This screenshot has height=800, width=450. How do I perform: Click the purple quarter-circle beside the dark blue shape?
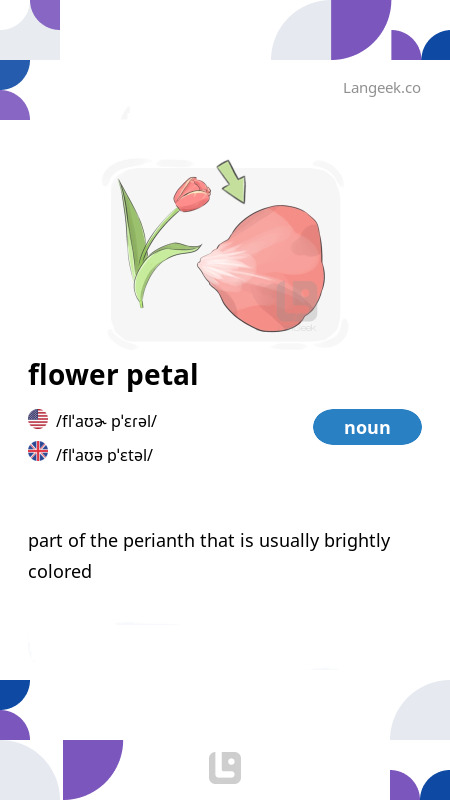coord(406,45)
